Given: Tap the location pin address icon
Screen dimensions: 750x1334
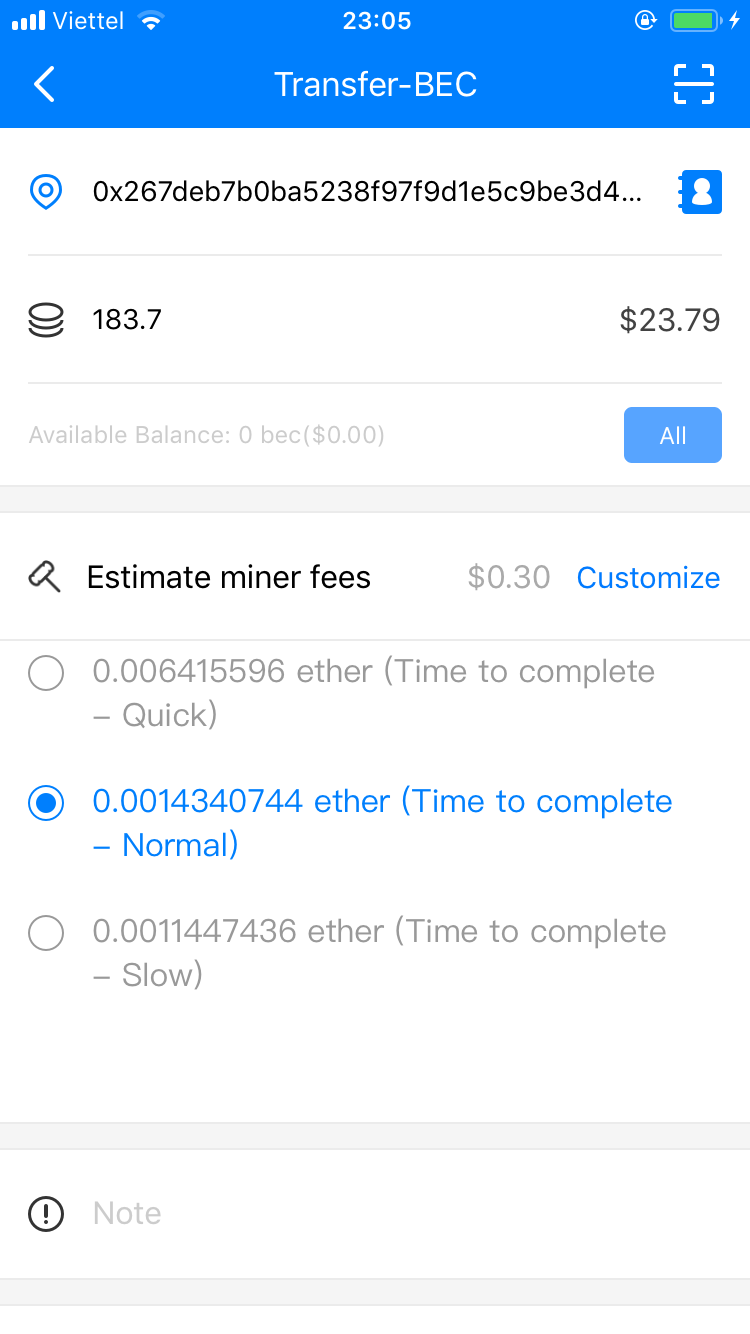Looking at the screenshot, I should click(x=46, y=191).
